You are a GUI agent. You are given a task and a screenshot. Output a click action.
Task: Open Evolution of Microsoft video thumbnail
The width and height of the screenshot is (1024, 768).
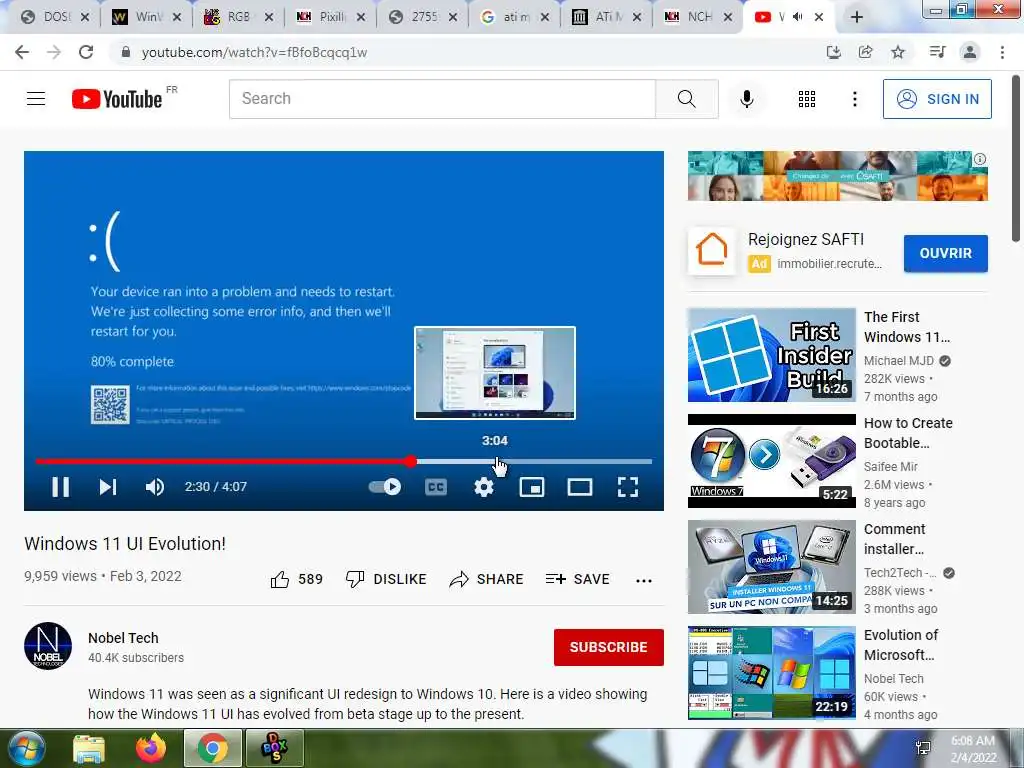(771, 673)
